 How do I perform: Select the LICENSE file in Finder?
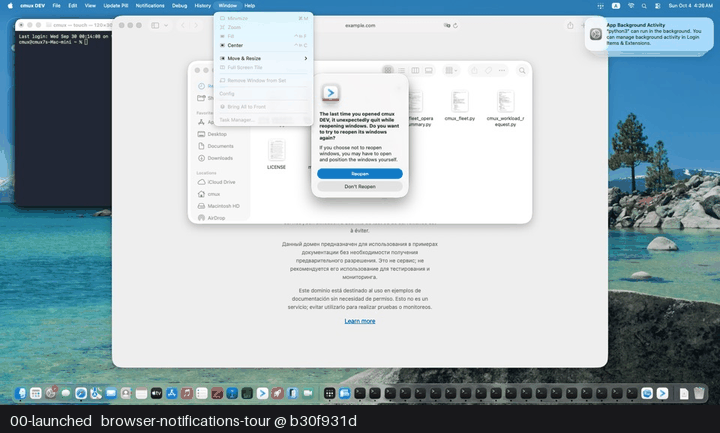pos(276,155)
